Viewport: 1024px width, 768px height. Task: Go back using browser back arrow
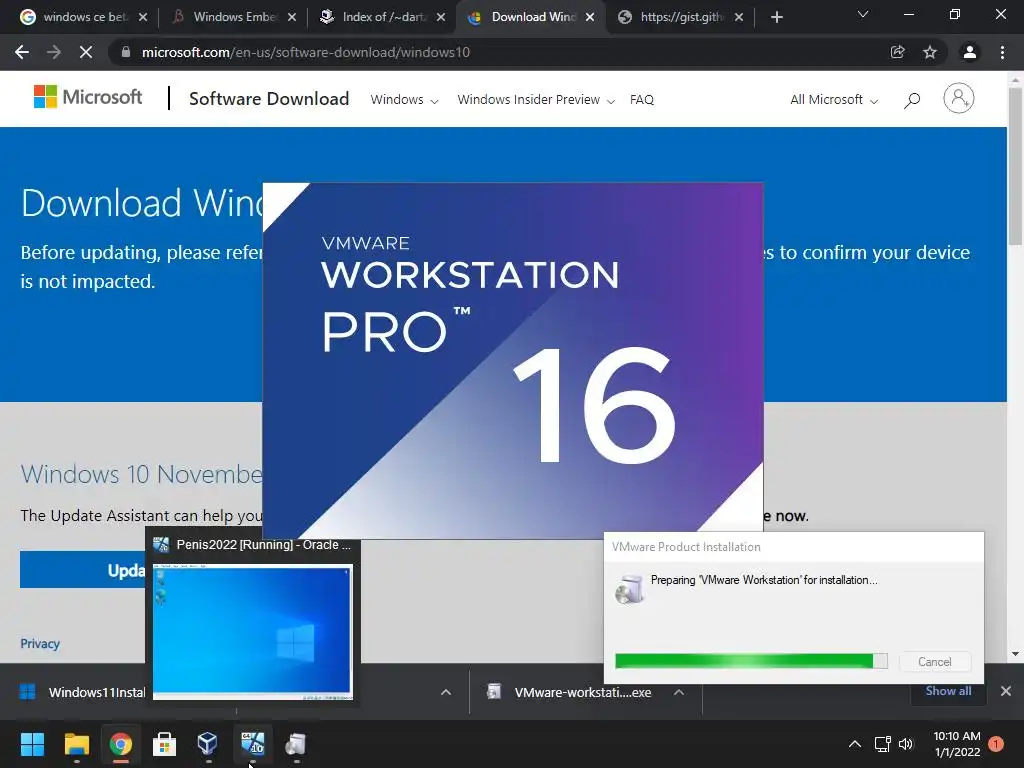coord(22,52)
